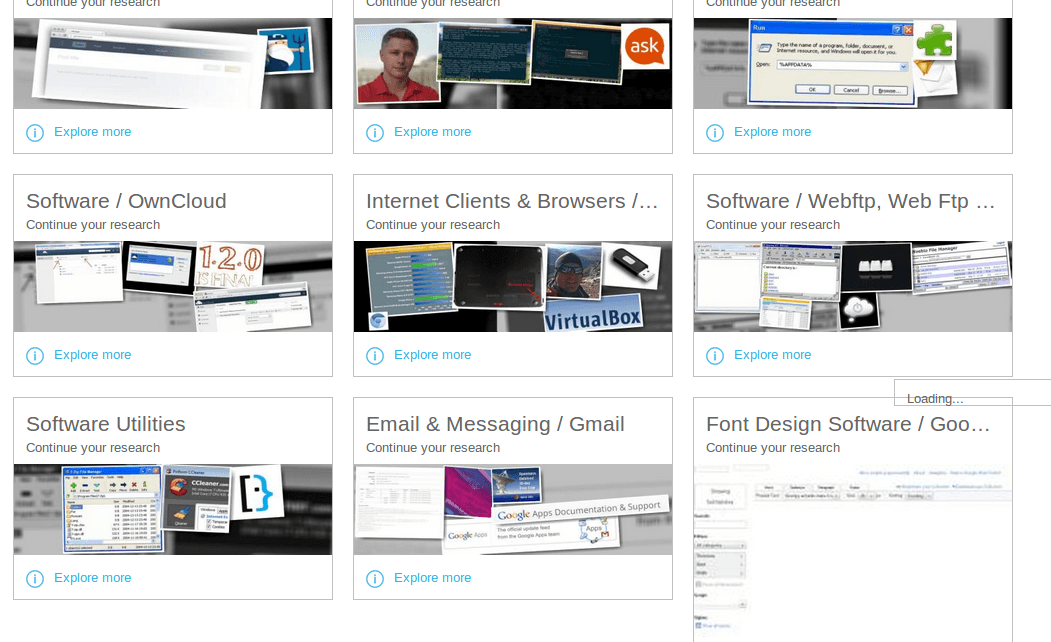This screenshot has width=1051, height=642.
Task: Click the info icon in the Internet Clients & Browsers card
Action: [x=375, y=356]
